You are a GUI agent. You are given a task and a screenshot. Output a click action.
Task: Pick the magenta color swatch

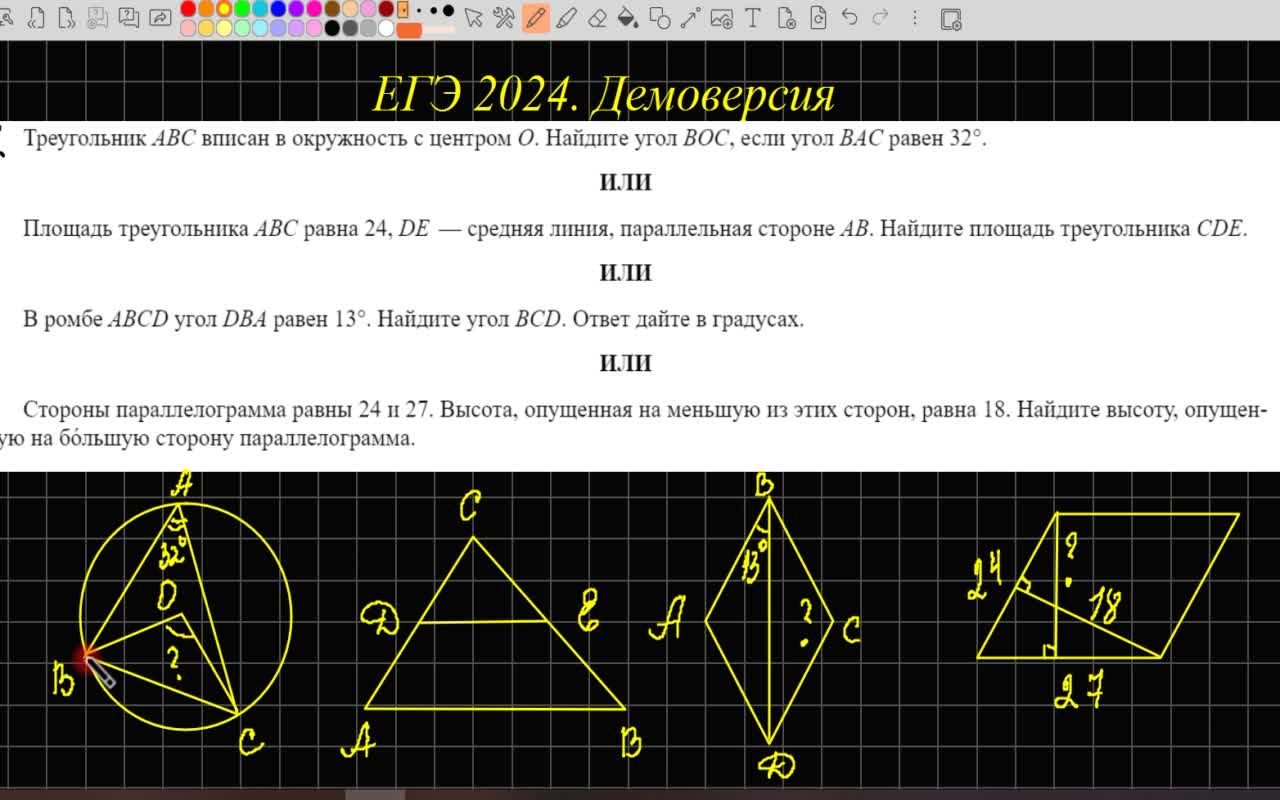coord(314,9)
